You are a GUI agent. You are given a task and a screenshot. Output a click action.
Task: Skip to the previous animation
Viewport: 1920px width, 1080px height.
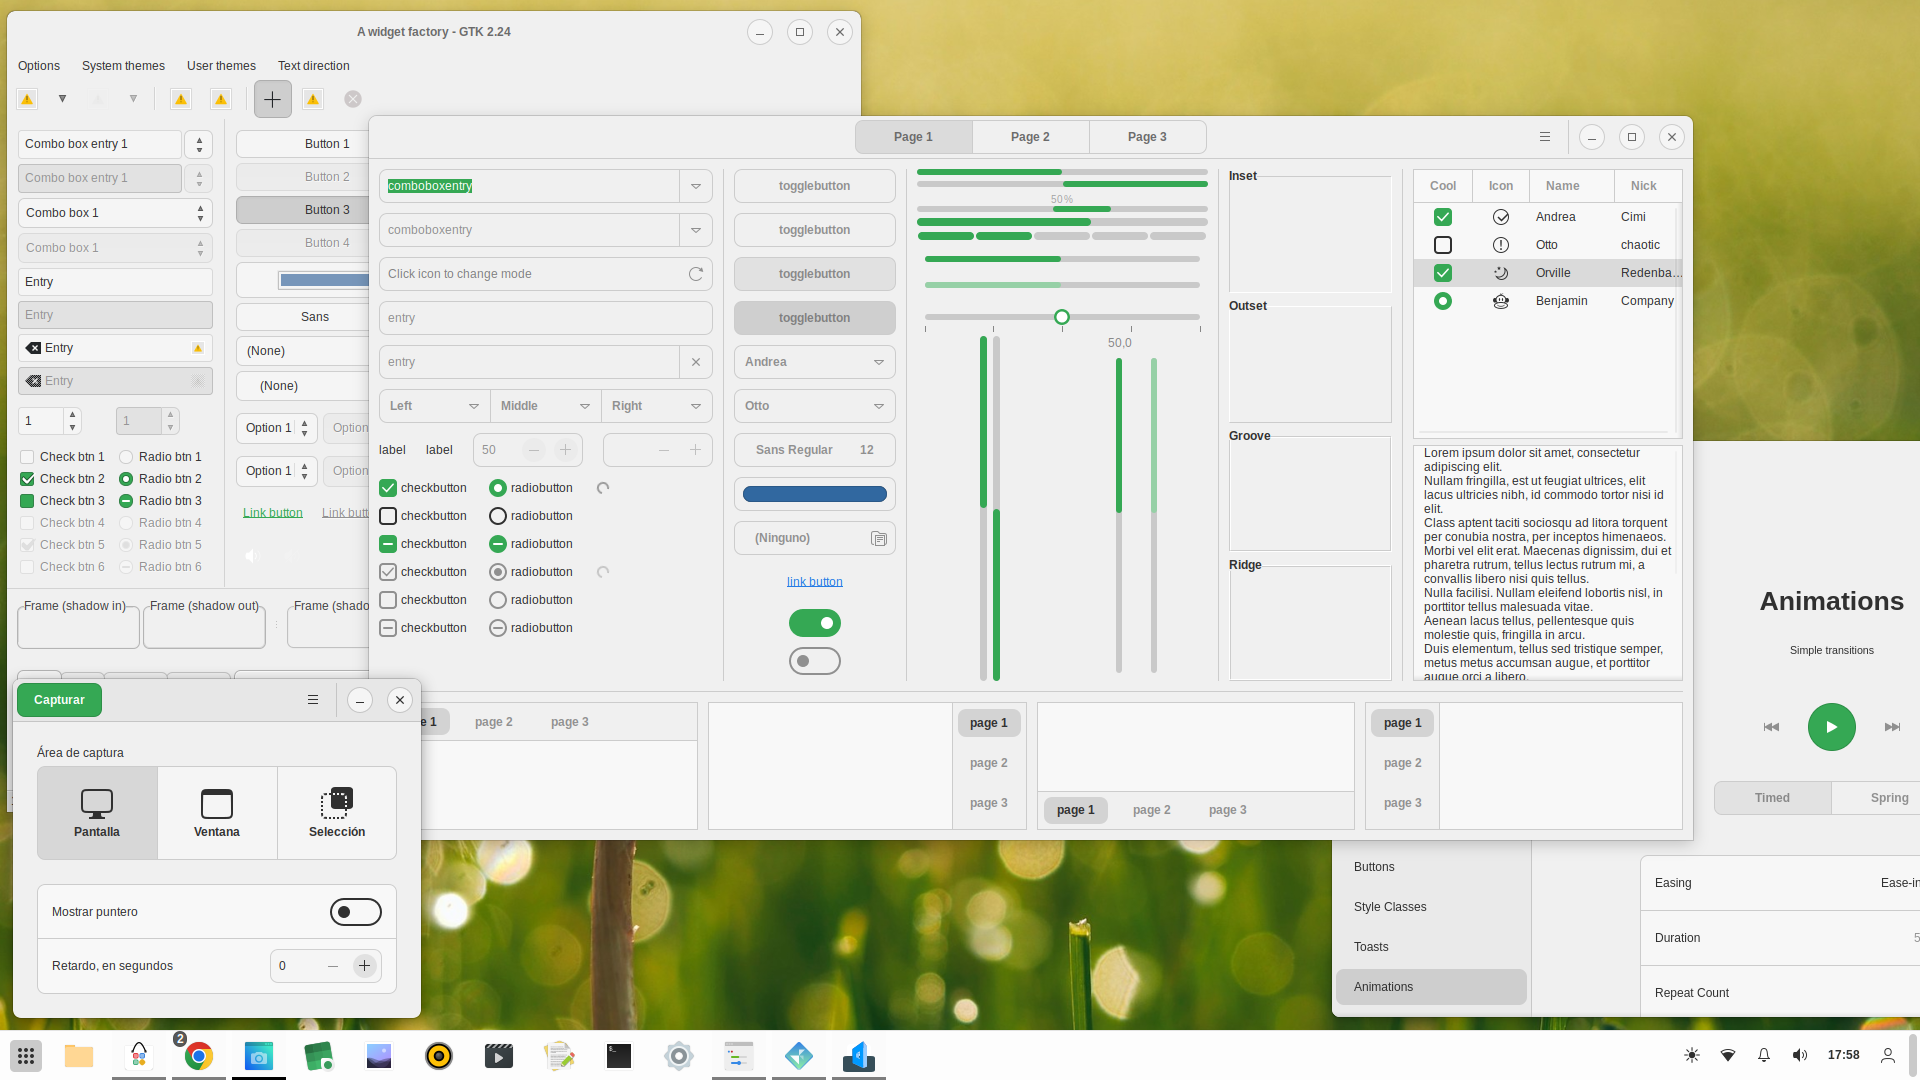click(1771, 727)
